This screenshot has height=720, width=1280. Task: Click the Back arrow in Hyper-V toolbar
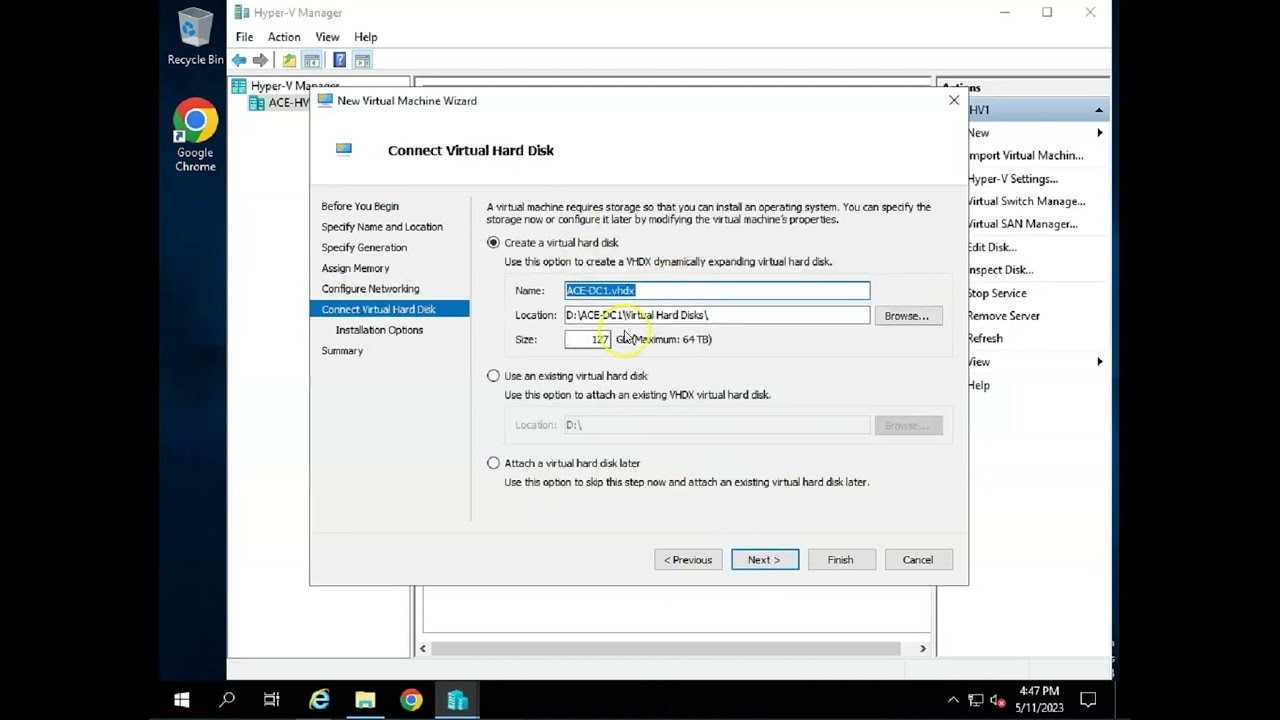tap(239, 61)
